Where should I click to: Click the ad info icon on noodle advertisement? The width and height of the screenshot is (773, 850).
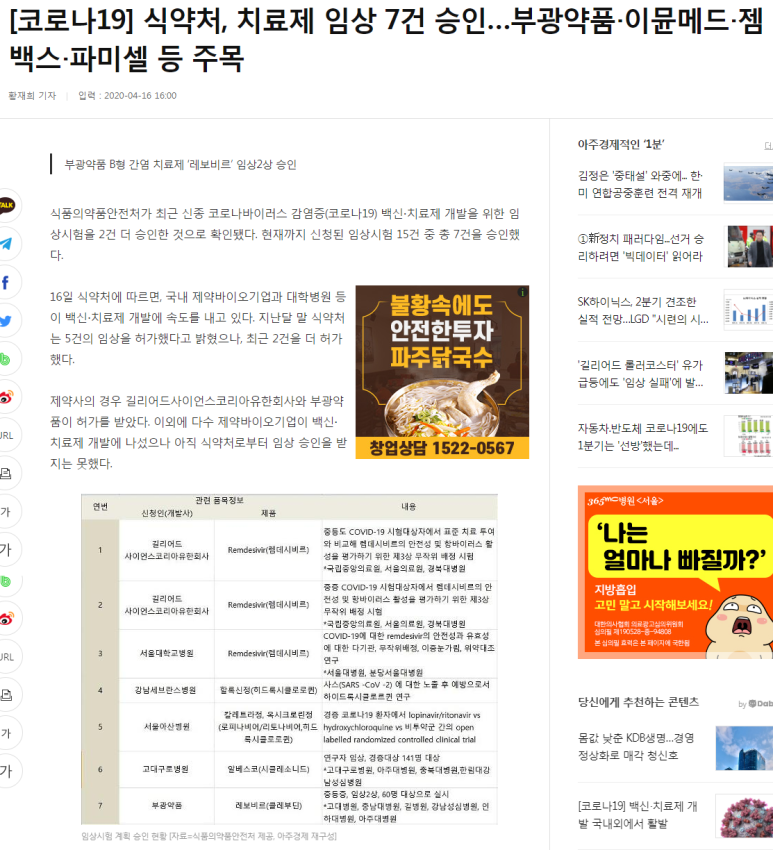(523, 292)
